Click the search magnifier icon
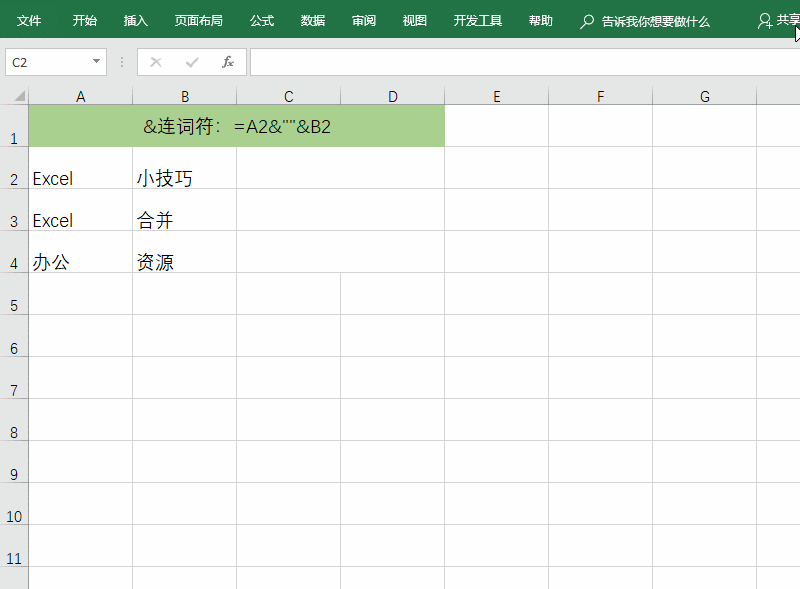800x589 pixels. (587, 21)
